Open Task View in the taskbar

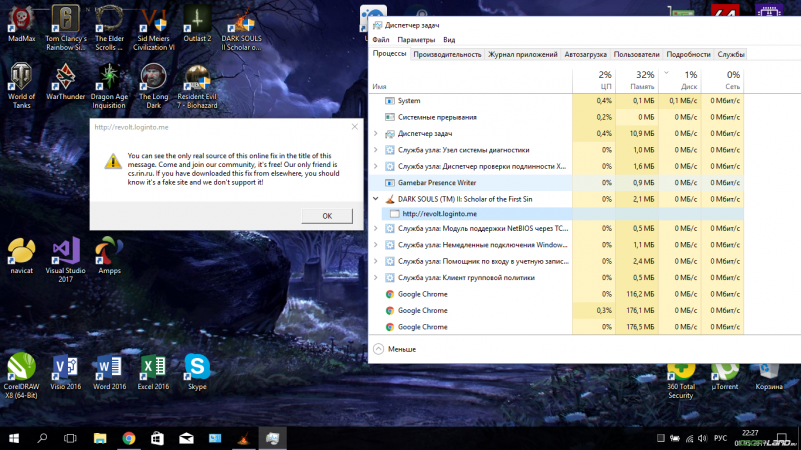coord(70,438)
